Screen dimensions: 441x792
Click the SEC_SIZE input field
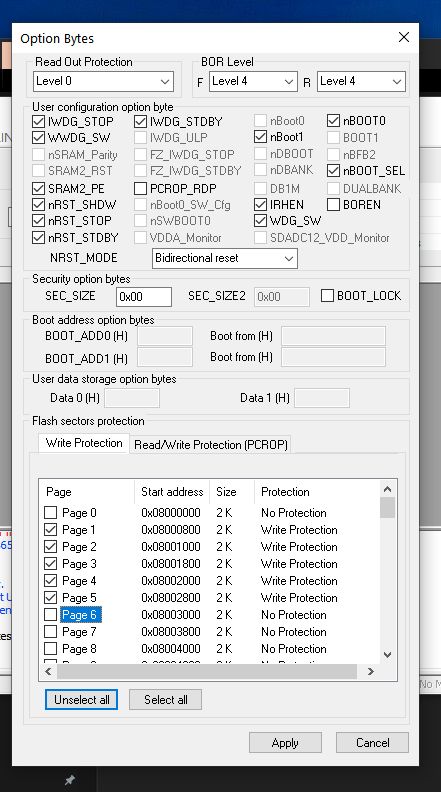144,296
